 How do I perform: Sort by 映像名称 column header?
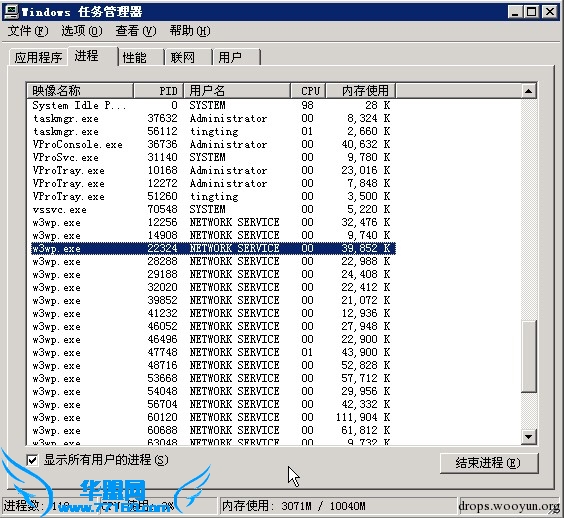click(x=80, y=91)
